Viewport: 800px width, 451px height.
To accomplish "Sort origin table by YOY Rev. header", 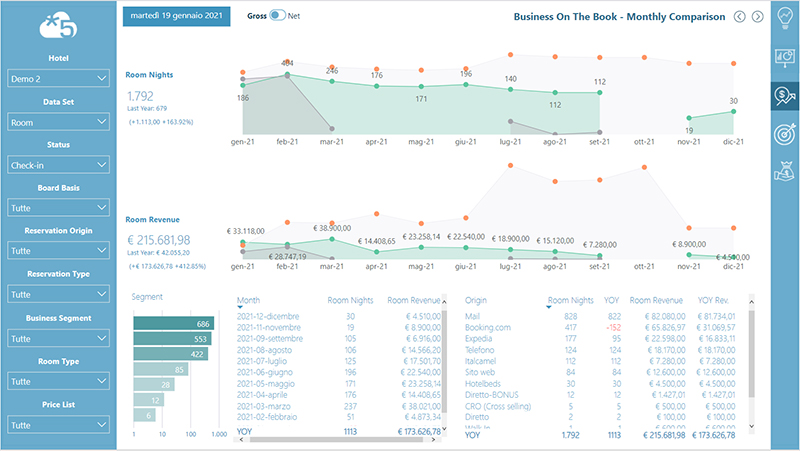I will [713, 300].
